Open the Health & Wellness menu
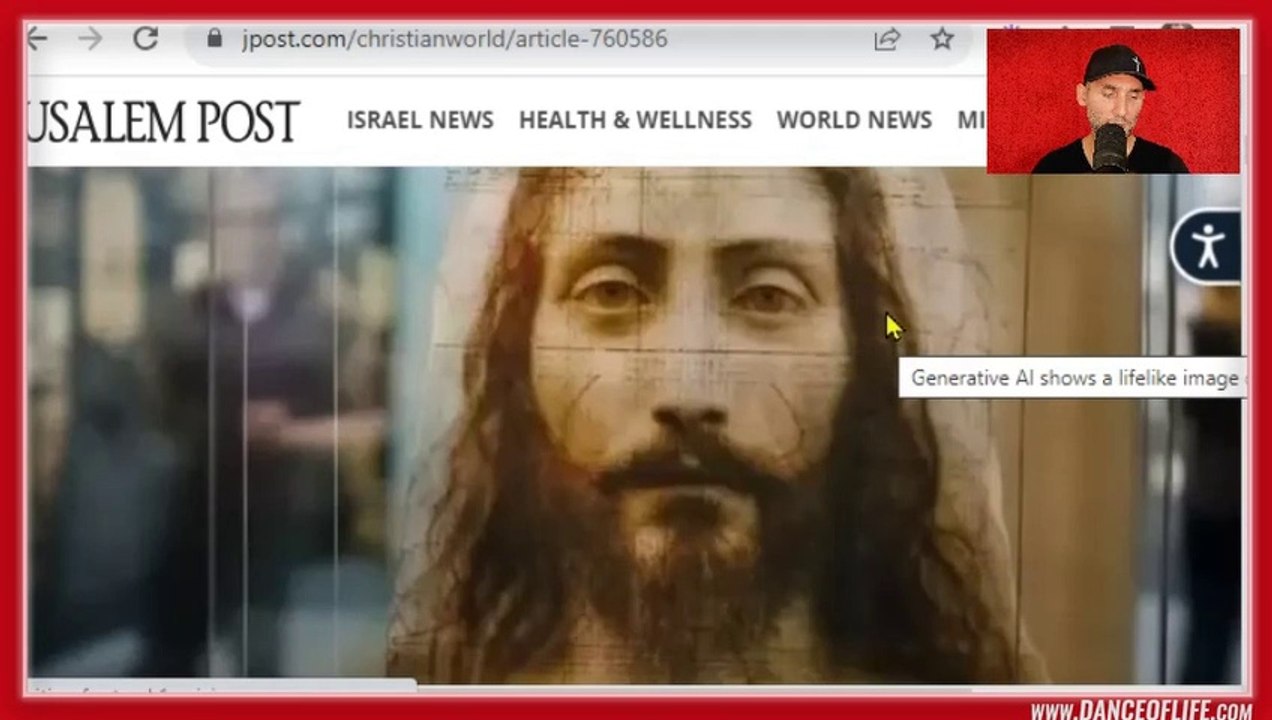 click(635, 120)
